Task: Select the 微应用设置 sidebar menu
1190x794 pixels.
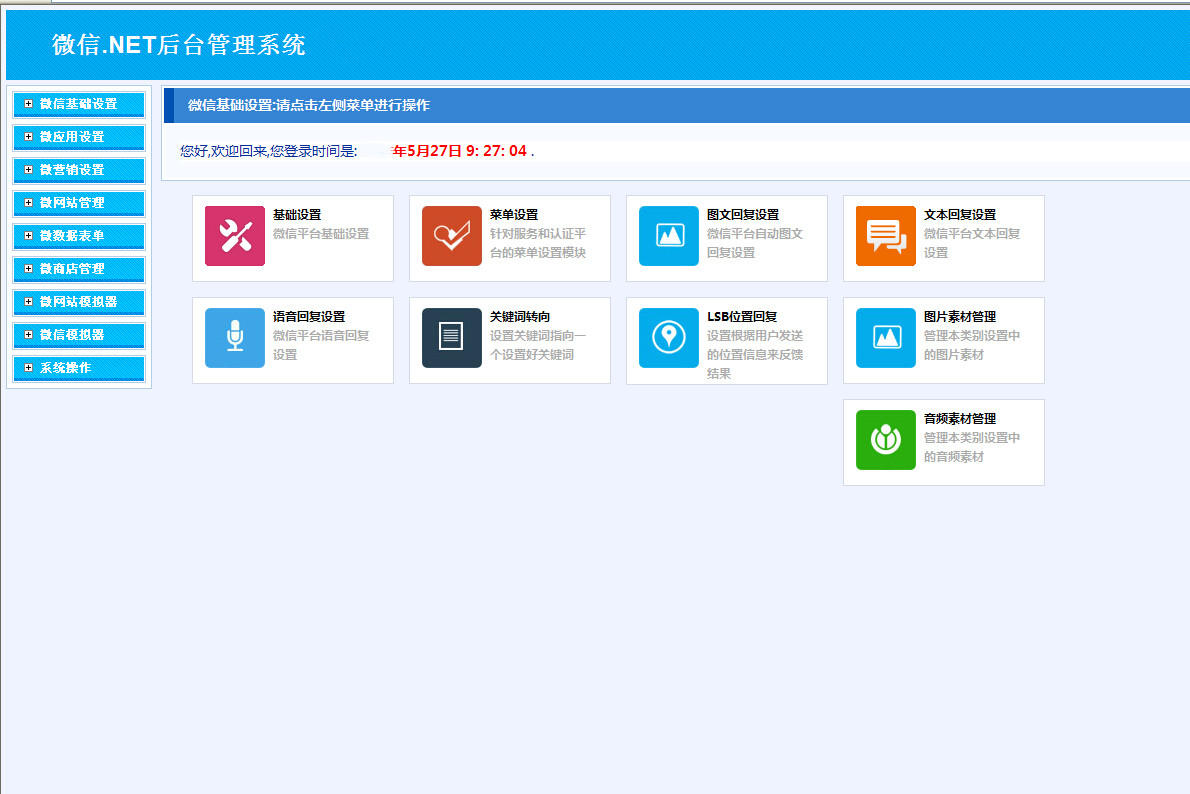Action: click(79, 137)
